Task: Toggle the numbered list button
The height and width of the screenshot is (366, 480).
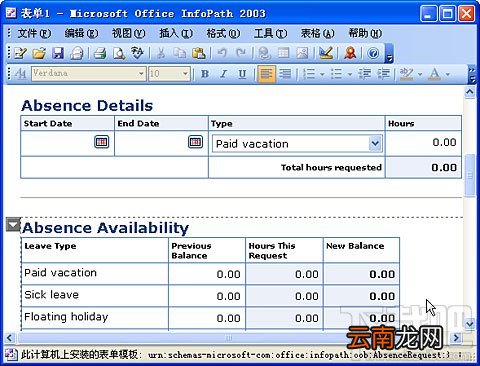Action: [x=309, y=74]
